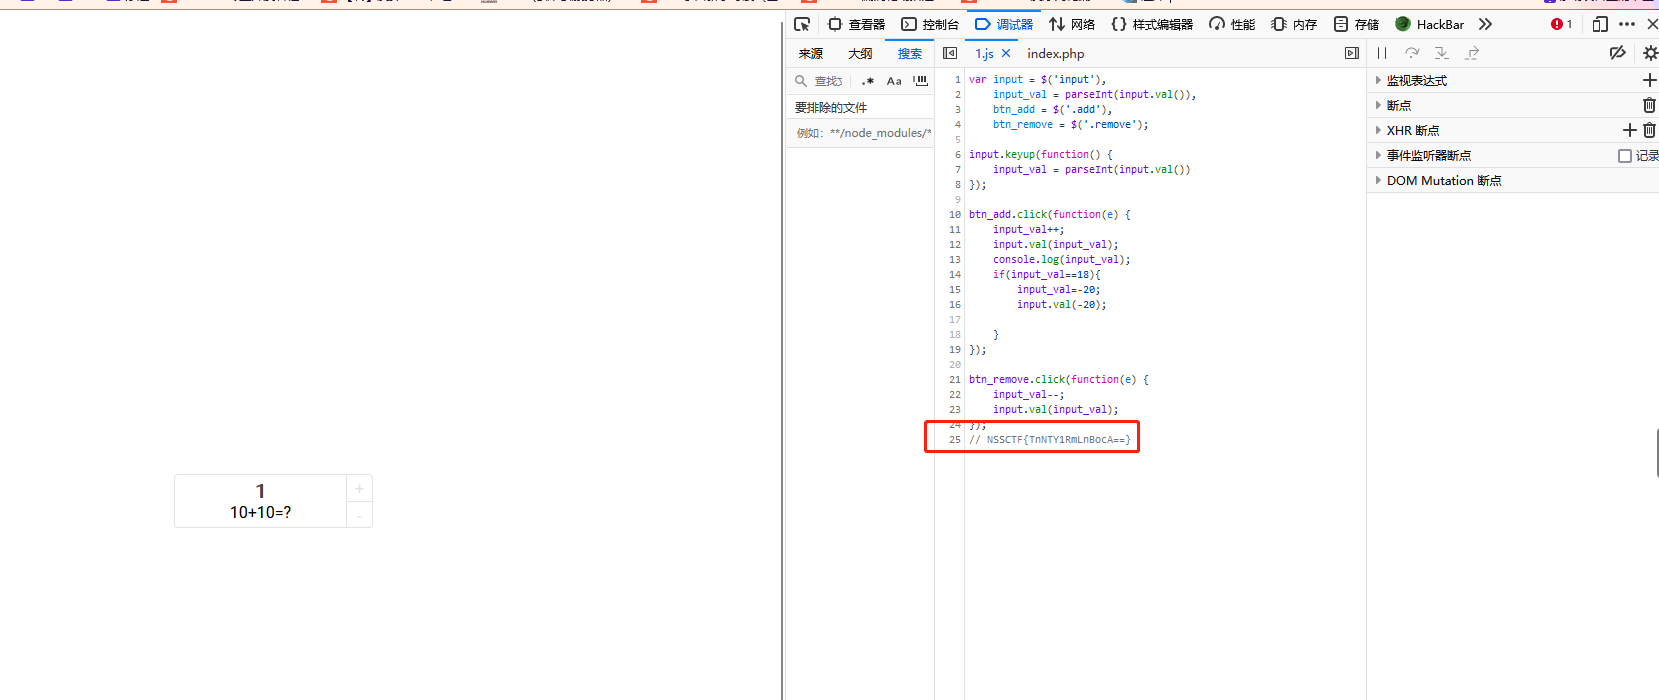Toggle responsive design mode icon
The width and height of the screenshot is (1659, 700).
[1600, 24]
